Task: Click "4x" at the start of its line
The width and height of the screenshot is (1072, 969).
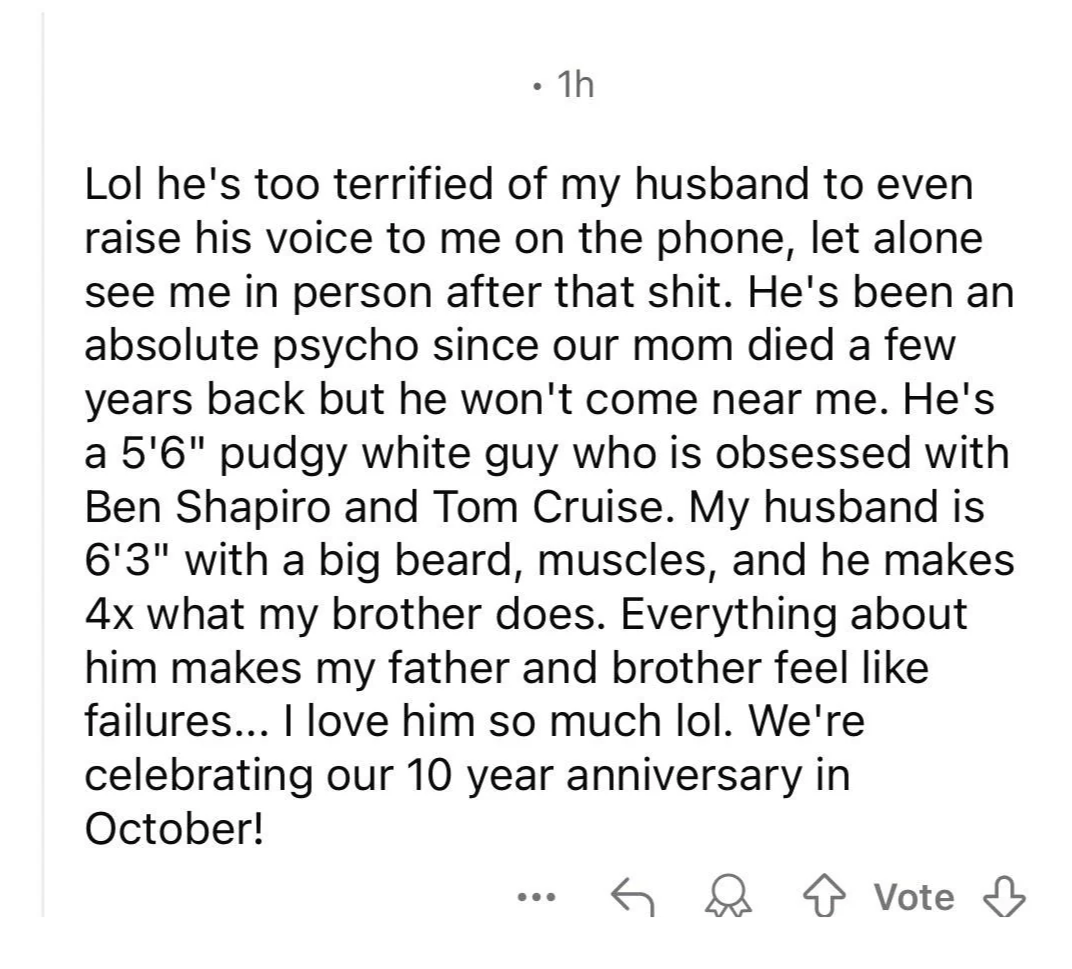Action: click(109, 614)
